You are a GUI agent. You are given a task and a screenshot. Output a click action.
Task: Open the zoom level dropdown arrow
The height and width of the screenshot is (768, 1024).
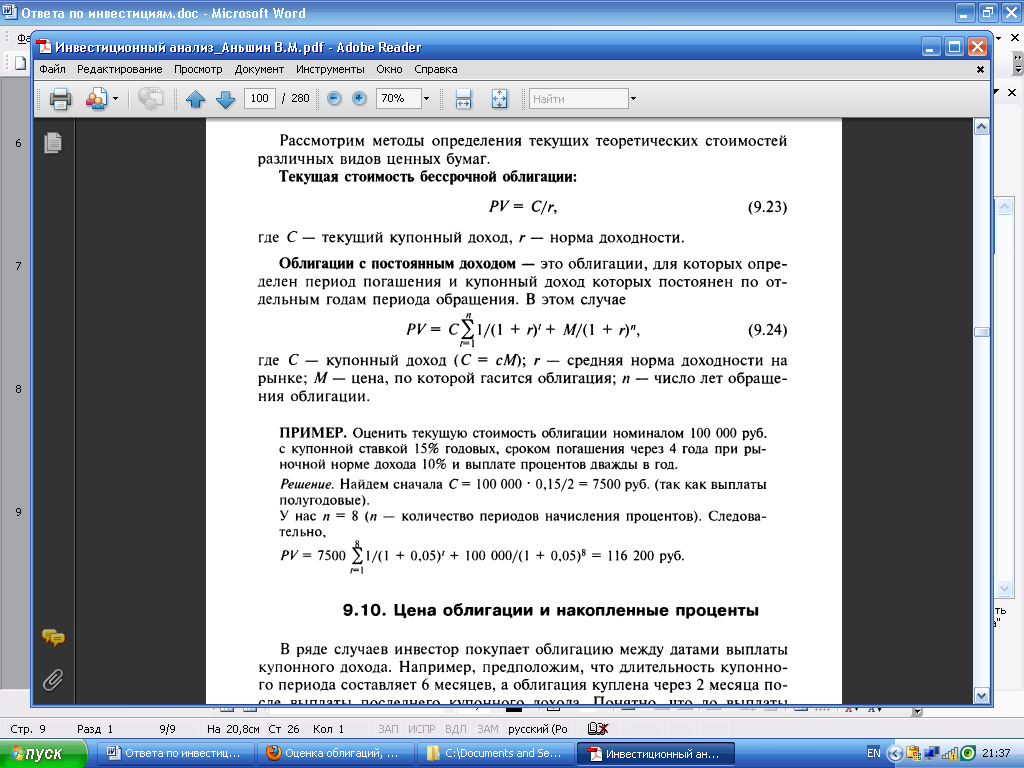tap(426, 99)
